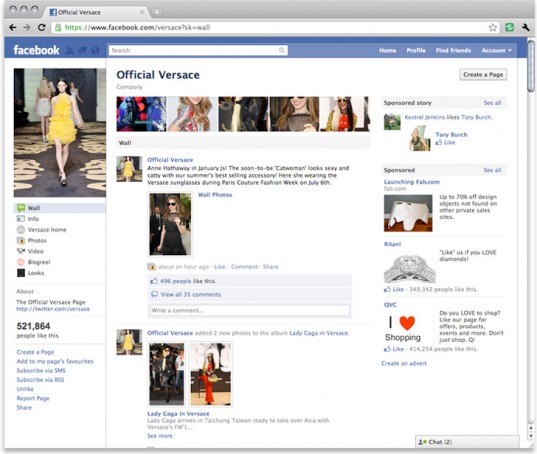
Task: Click the Facebook logo
Action: (x=36, y=50)
